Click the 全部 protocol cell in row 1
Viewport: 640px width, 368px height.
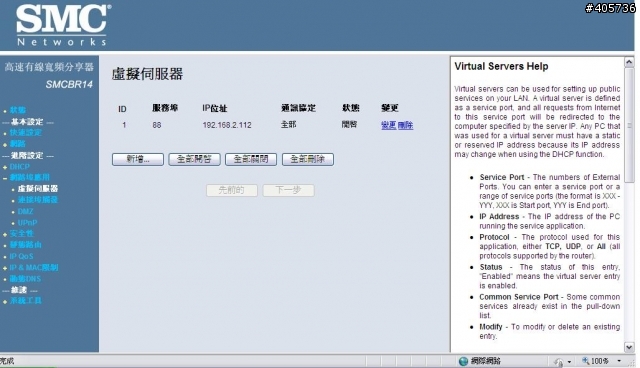click(x=289, y=124)
